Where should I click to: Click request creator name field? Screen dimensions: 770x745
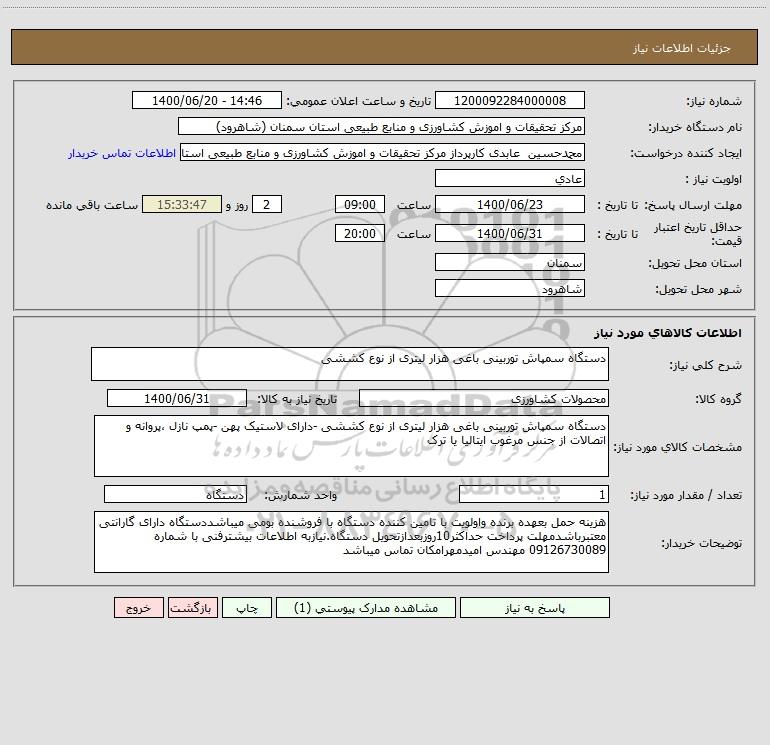pos(382,153)
